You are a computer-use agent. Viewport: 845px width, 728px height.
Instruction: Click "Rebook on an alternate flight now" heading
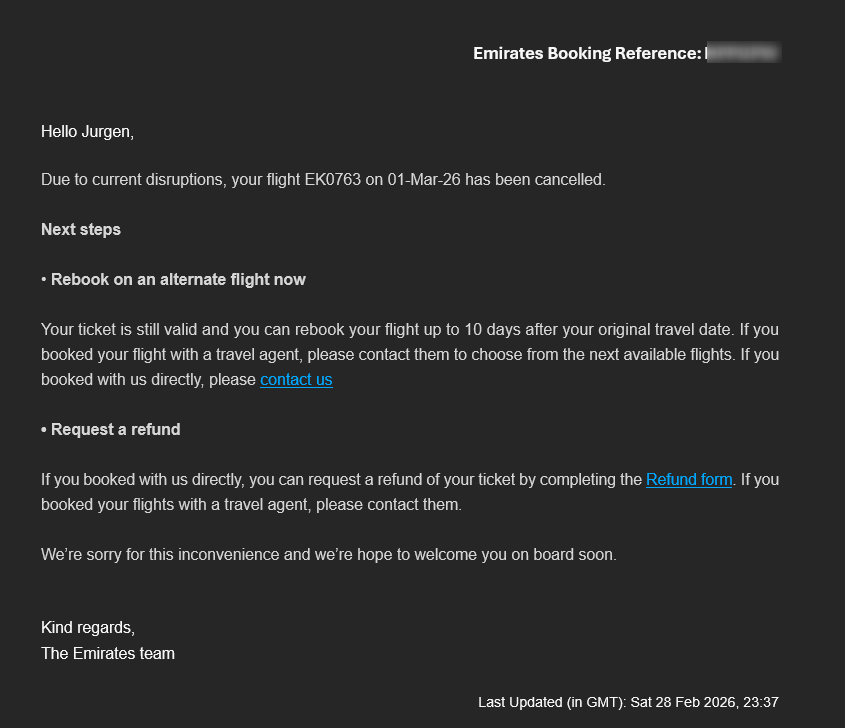pos(178,280)
